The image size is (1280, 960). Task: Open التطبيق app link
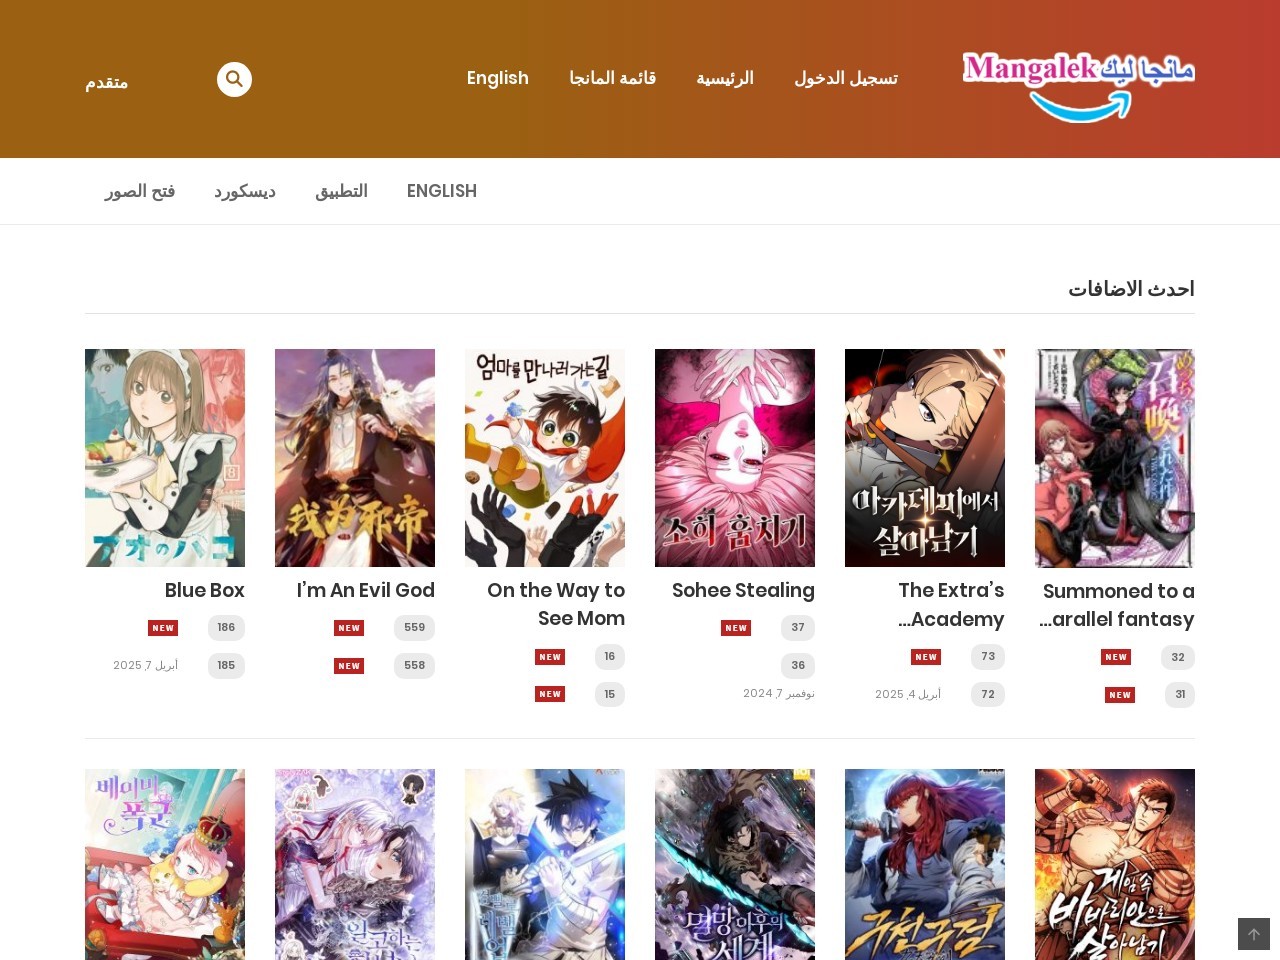pyautogui.click(x=341, y=191)
